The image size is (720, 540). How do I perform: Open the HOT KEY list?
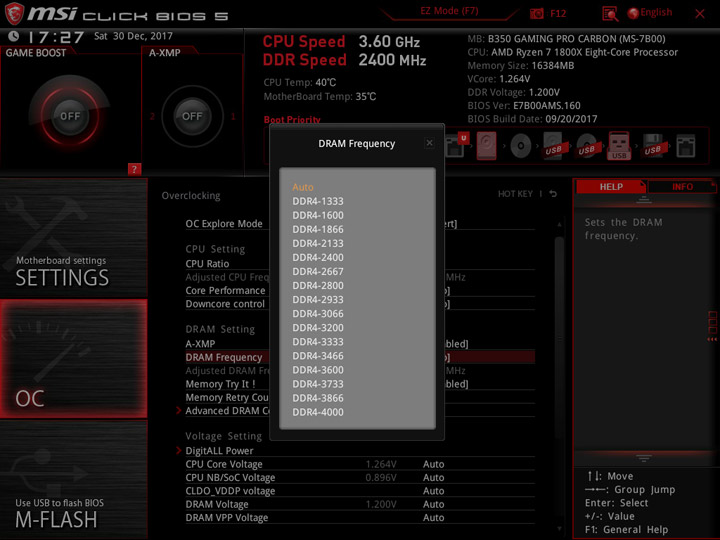pyautogui.click(x=515, y=194)
